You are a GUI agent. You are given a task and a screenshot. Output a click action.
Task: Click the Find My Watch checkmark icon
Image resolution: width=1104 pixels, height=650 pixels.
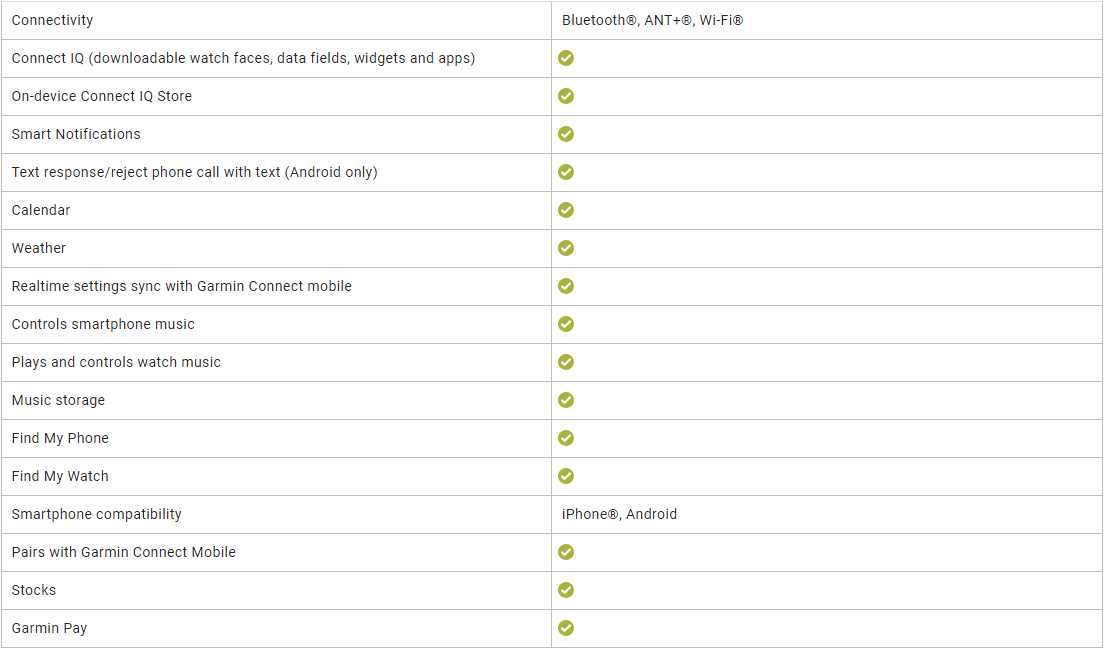point(565,476)
